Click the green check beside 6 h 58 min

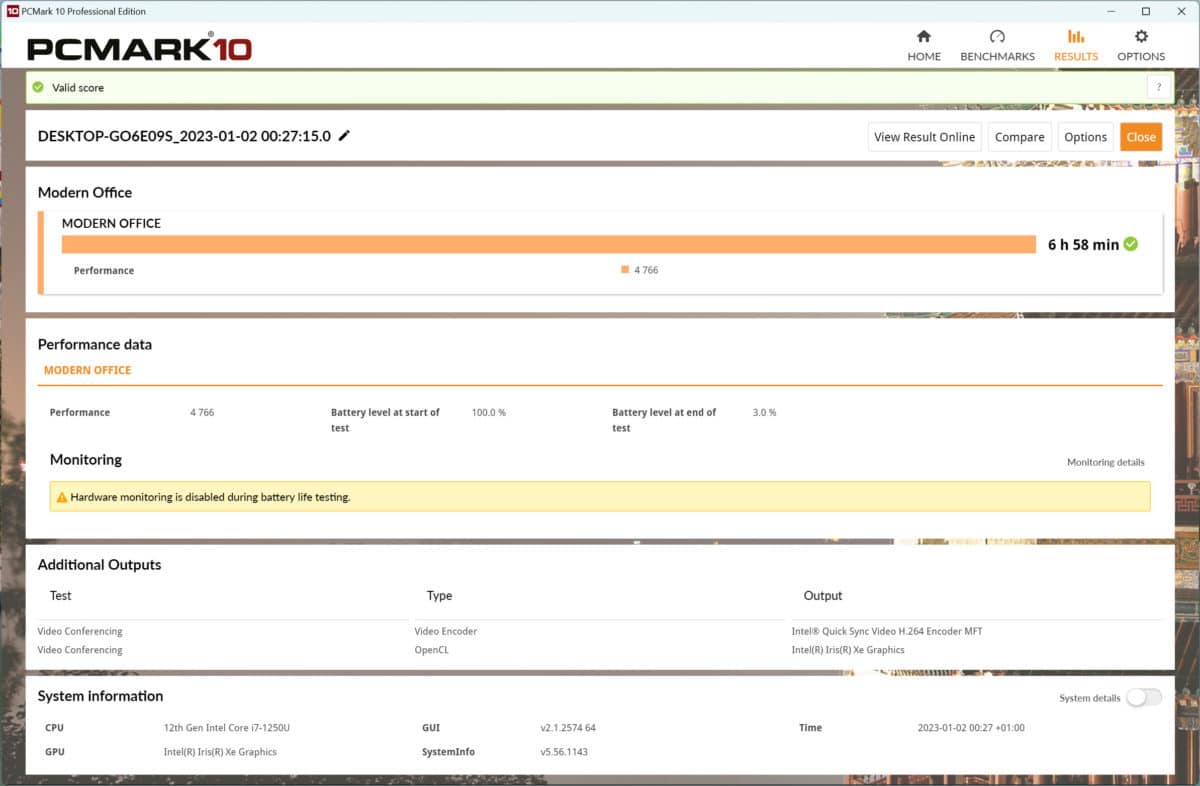(x=1131, y=243)
